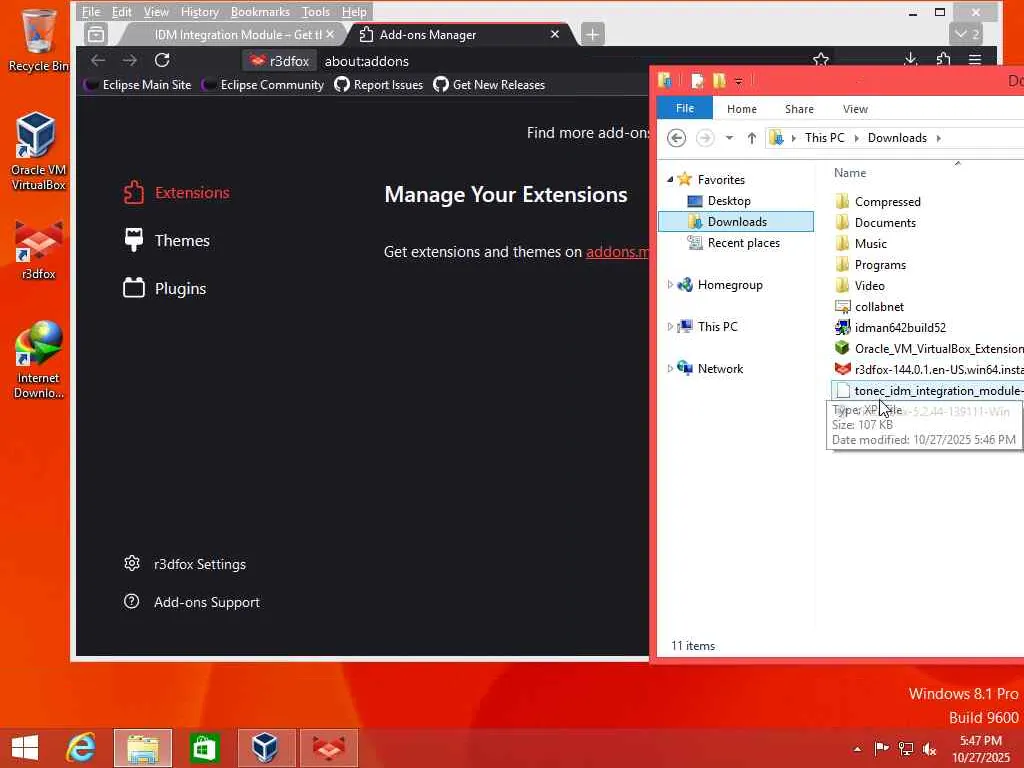Open the browser hamburger application menu
The image size is (1024, 768).
coord(975,60)
